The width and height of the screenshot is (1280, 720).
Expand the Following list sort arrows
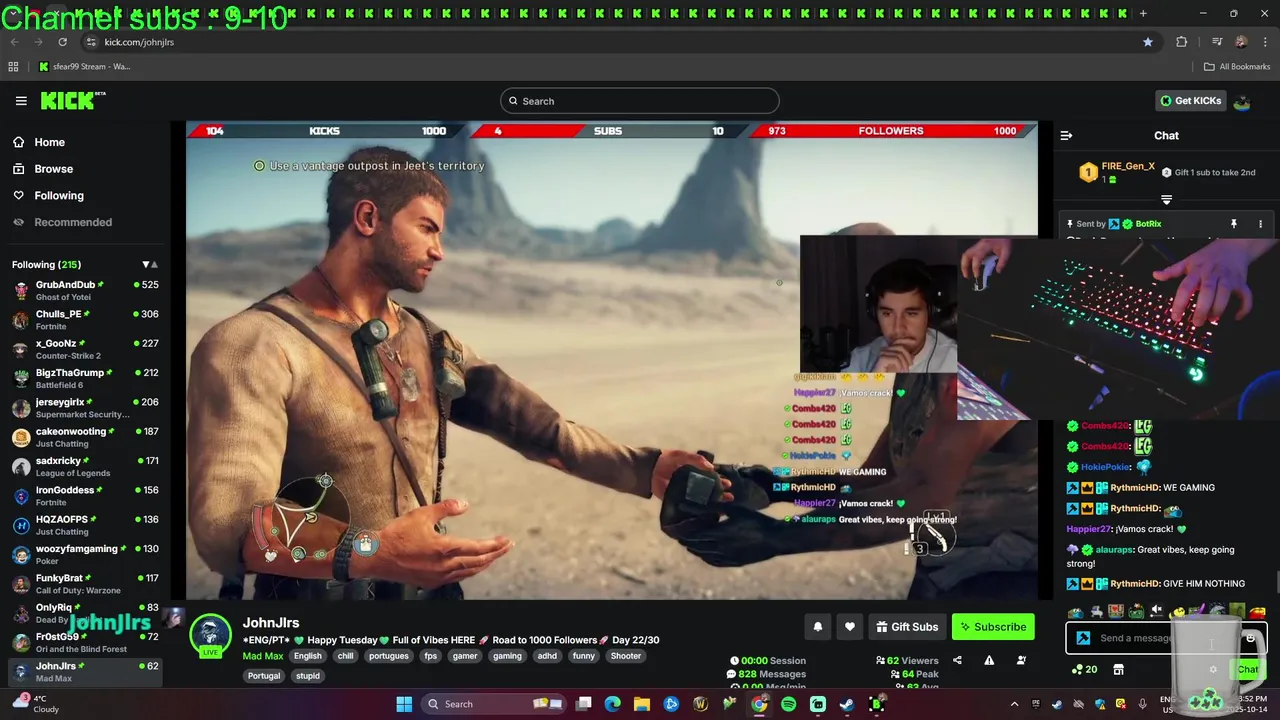pyautogui.click(x=150, y=265)
